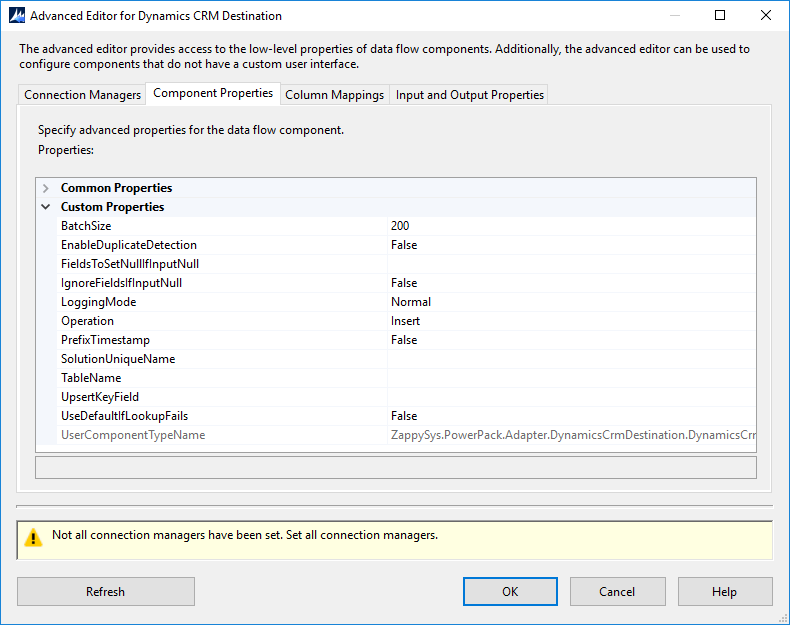Screen dimensions: 790x625
Task: Click the Common Properties header text
Action: pyautogui.click(x=116, y=188)
